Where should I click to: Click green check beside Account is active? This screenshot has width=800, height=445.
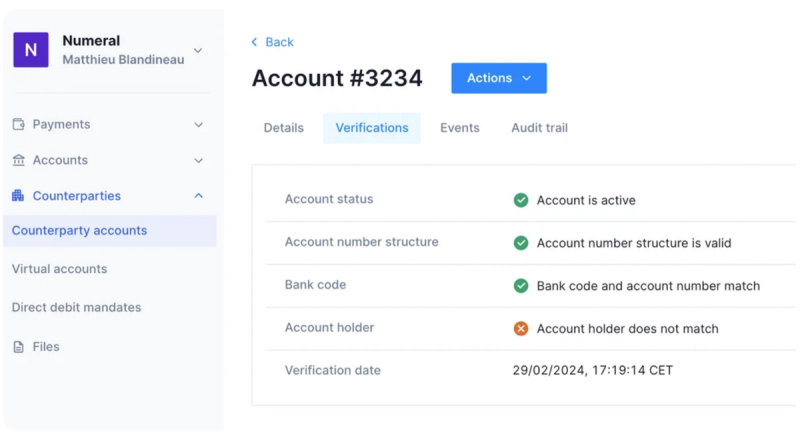point(520,200)
